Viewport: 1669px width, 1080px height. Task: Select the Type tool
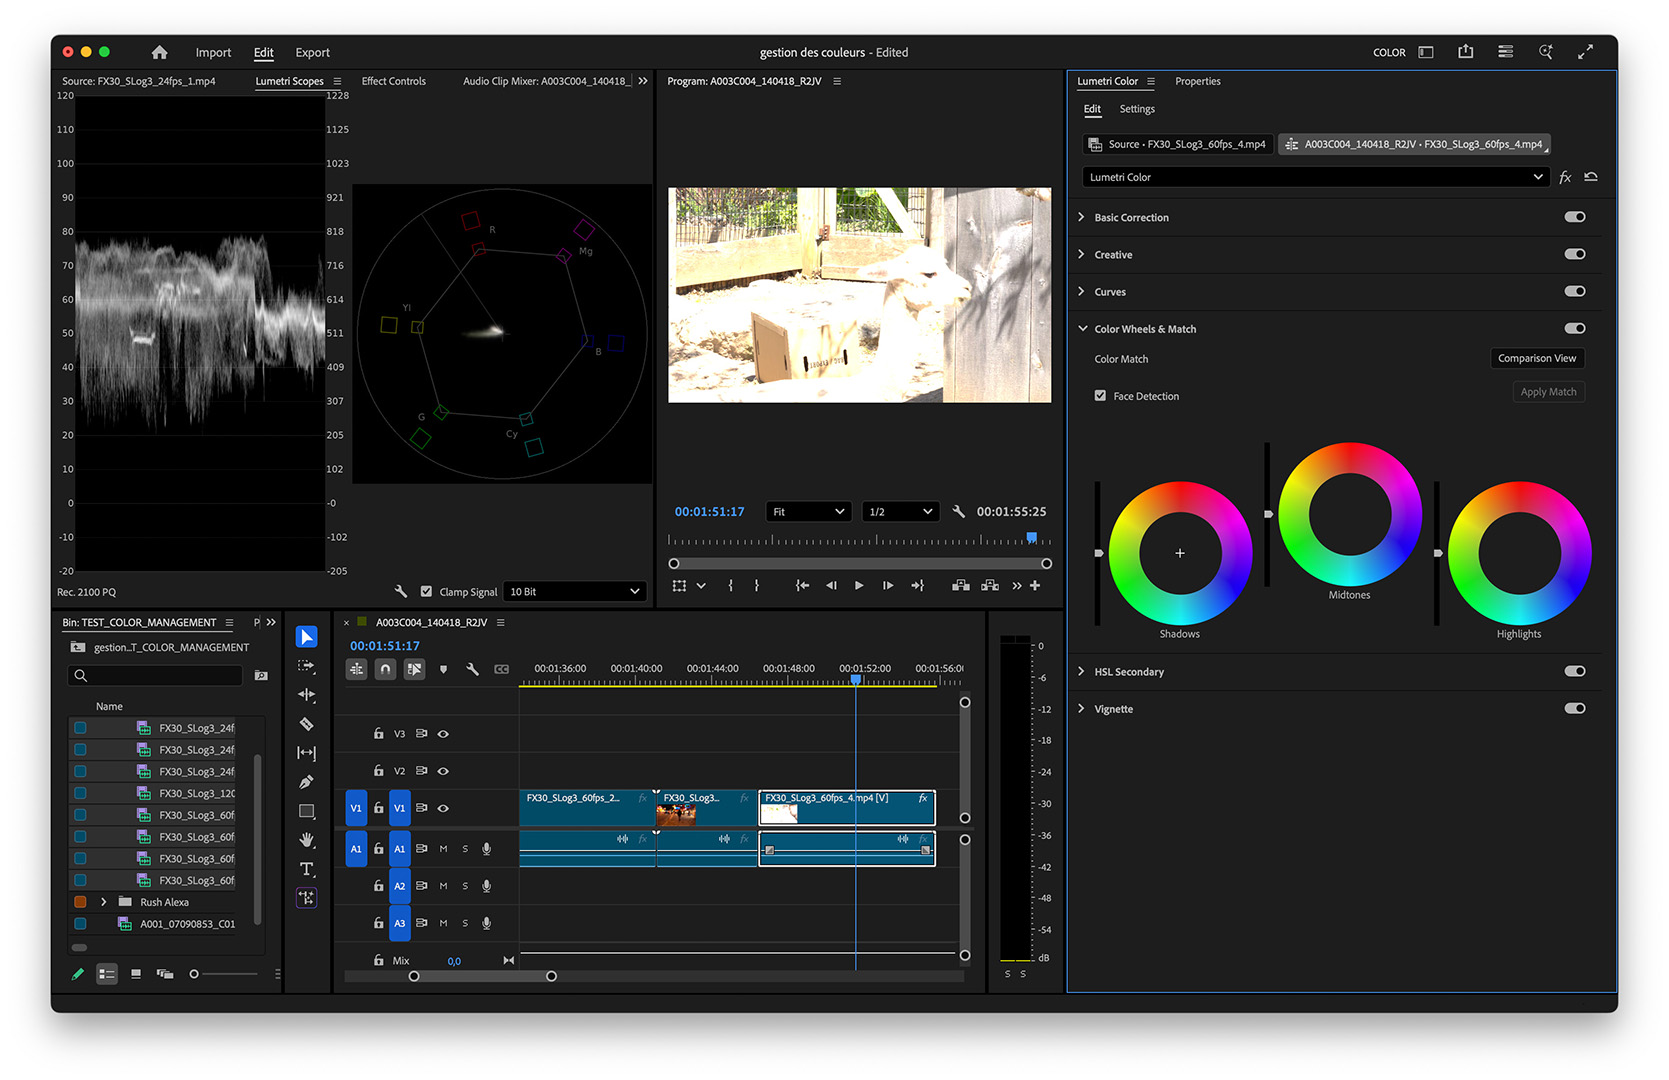(307, 869)
